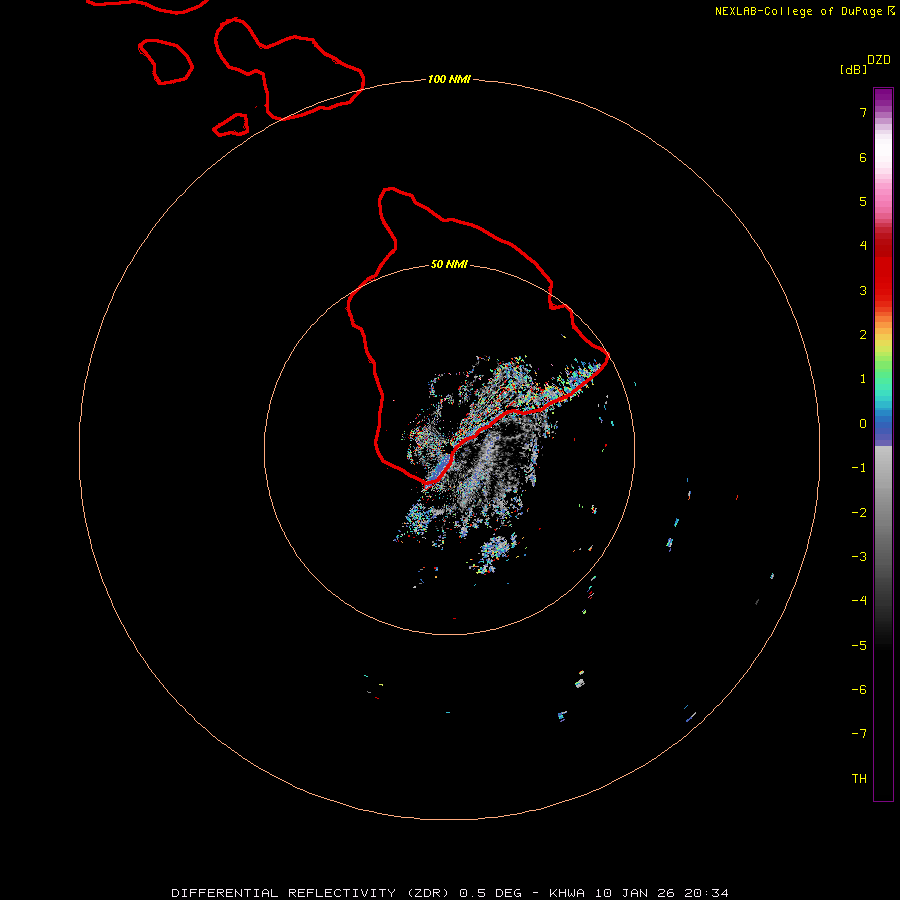Image resolution: width=900 pixels, height=900 pixels.
Task: Click the '-4' value on the color scale
Action: click(859, 601)
